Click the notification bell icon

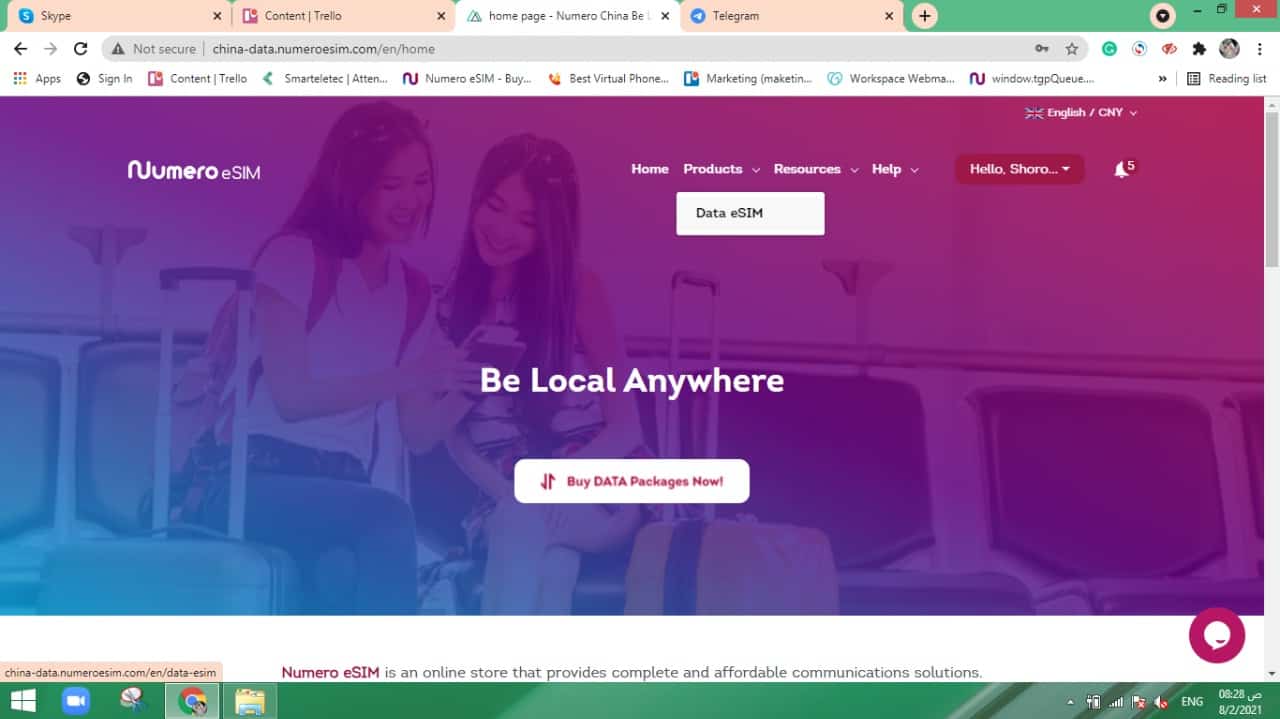(x=1121, y=170)
